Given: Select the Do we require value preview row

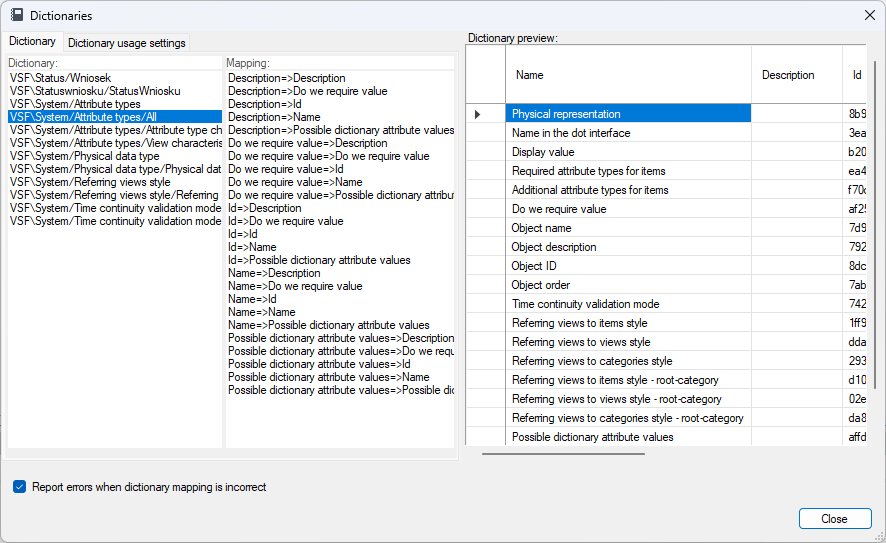Looking at the screenshot, I should click(x=628, y=209).
